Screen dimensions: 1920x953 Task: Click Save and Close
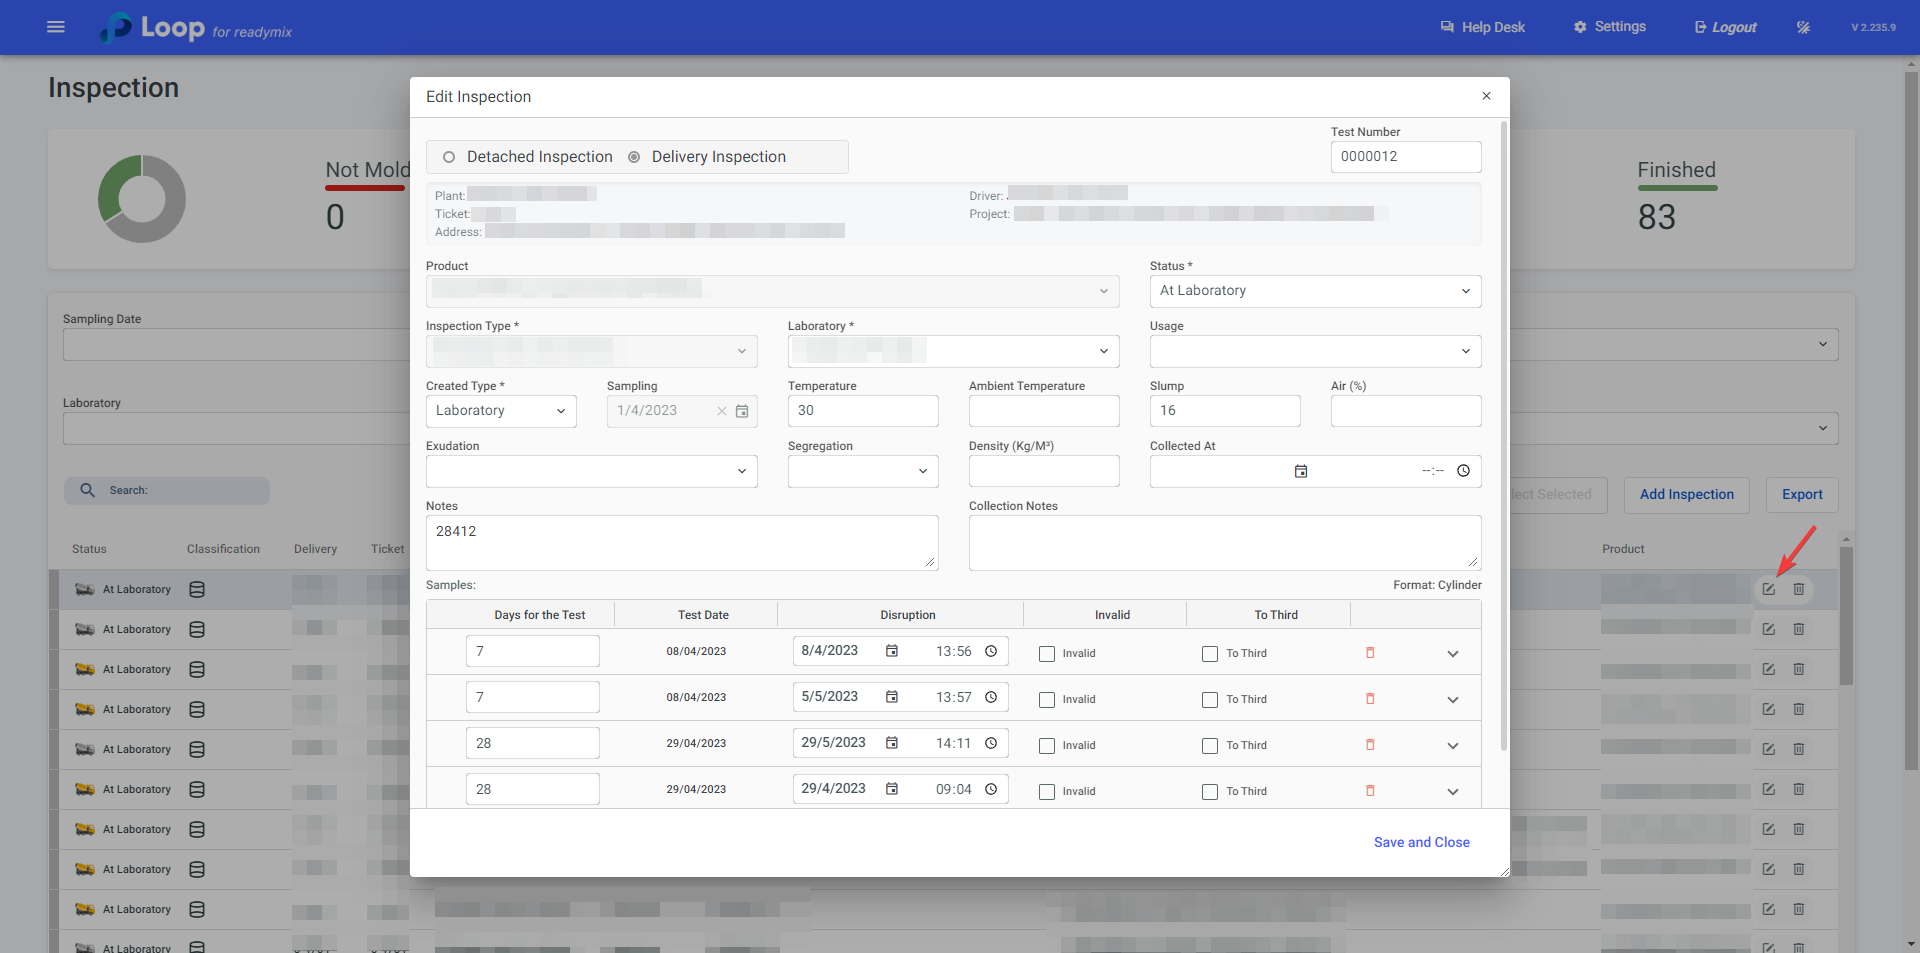[1421, 842]
